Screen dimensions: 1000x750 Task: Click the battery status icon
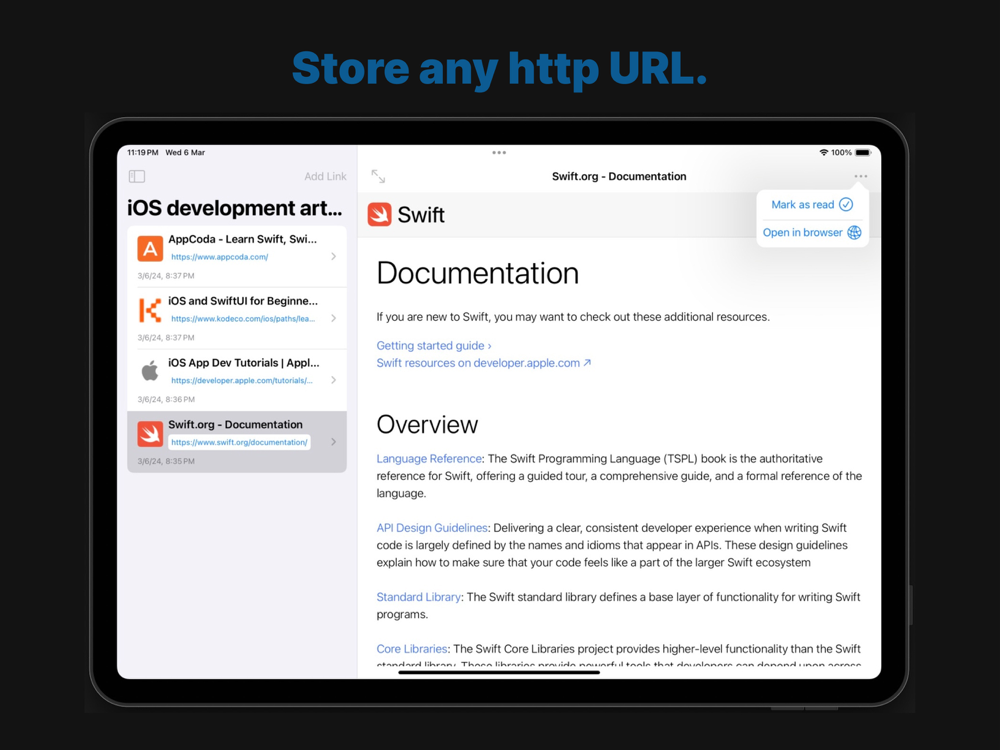[x=863, y=152]
